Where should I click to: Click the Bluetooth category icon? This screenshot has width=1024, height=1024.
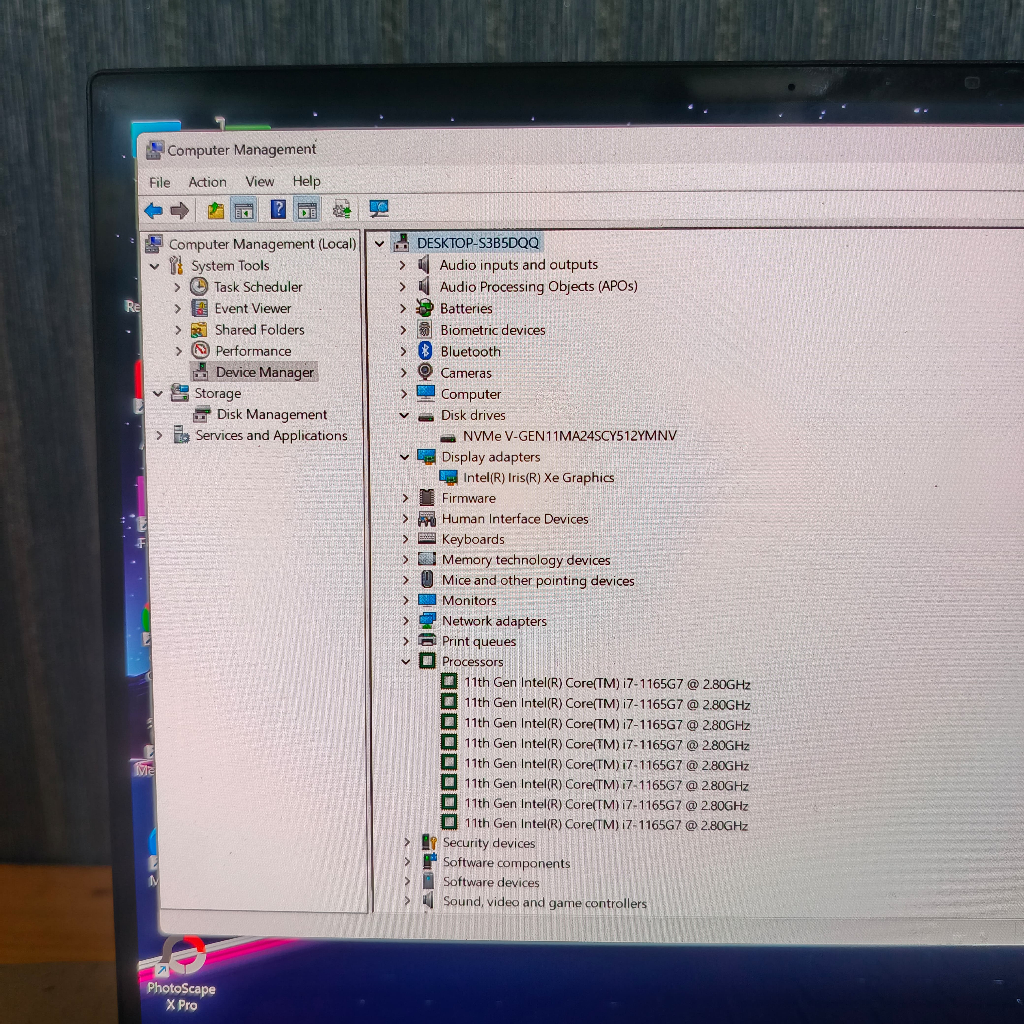425,351
